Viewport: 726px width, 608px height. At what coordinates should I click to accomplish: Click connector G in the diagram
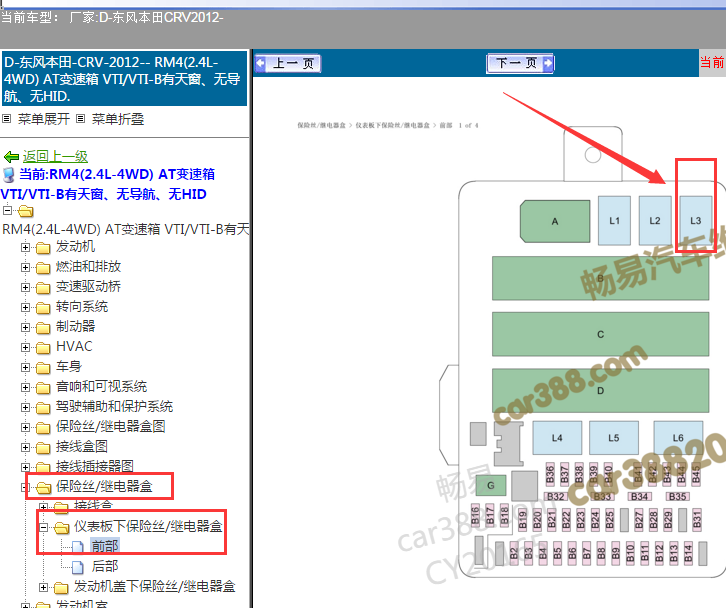(x=491, y=485)
